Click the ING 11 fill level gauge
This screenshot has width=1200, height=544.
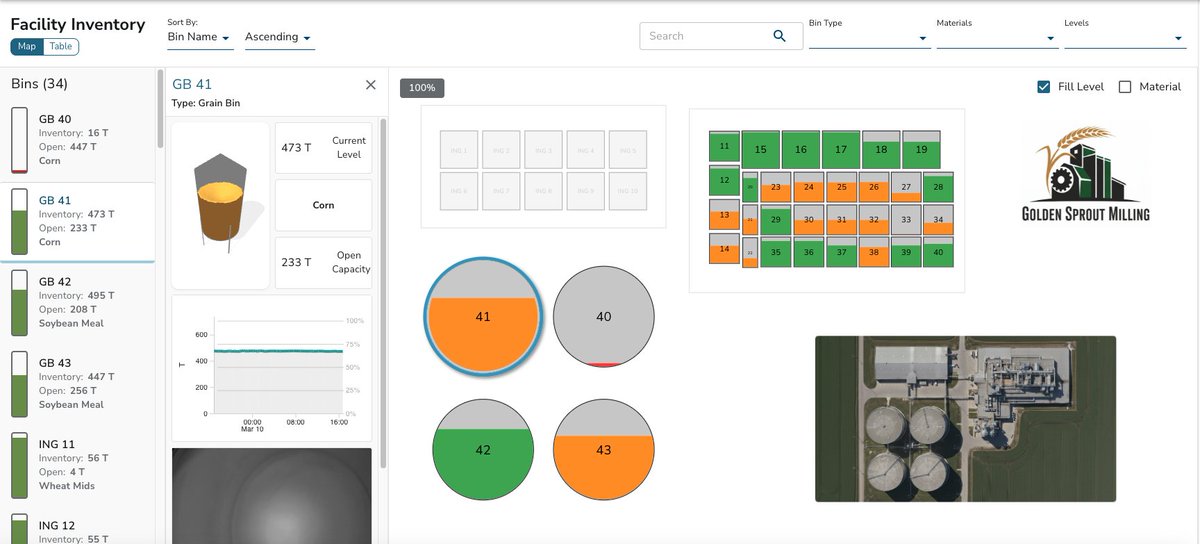19,466
